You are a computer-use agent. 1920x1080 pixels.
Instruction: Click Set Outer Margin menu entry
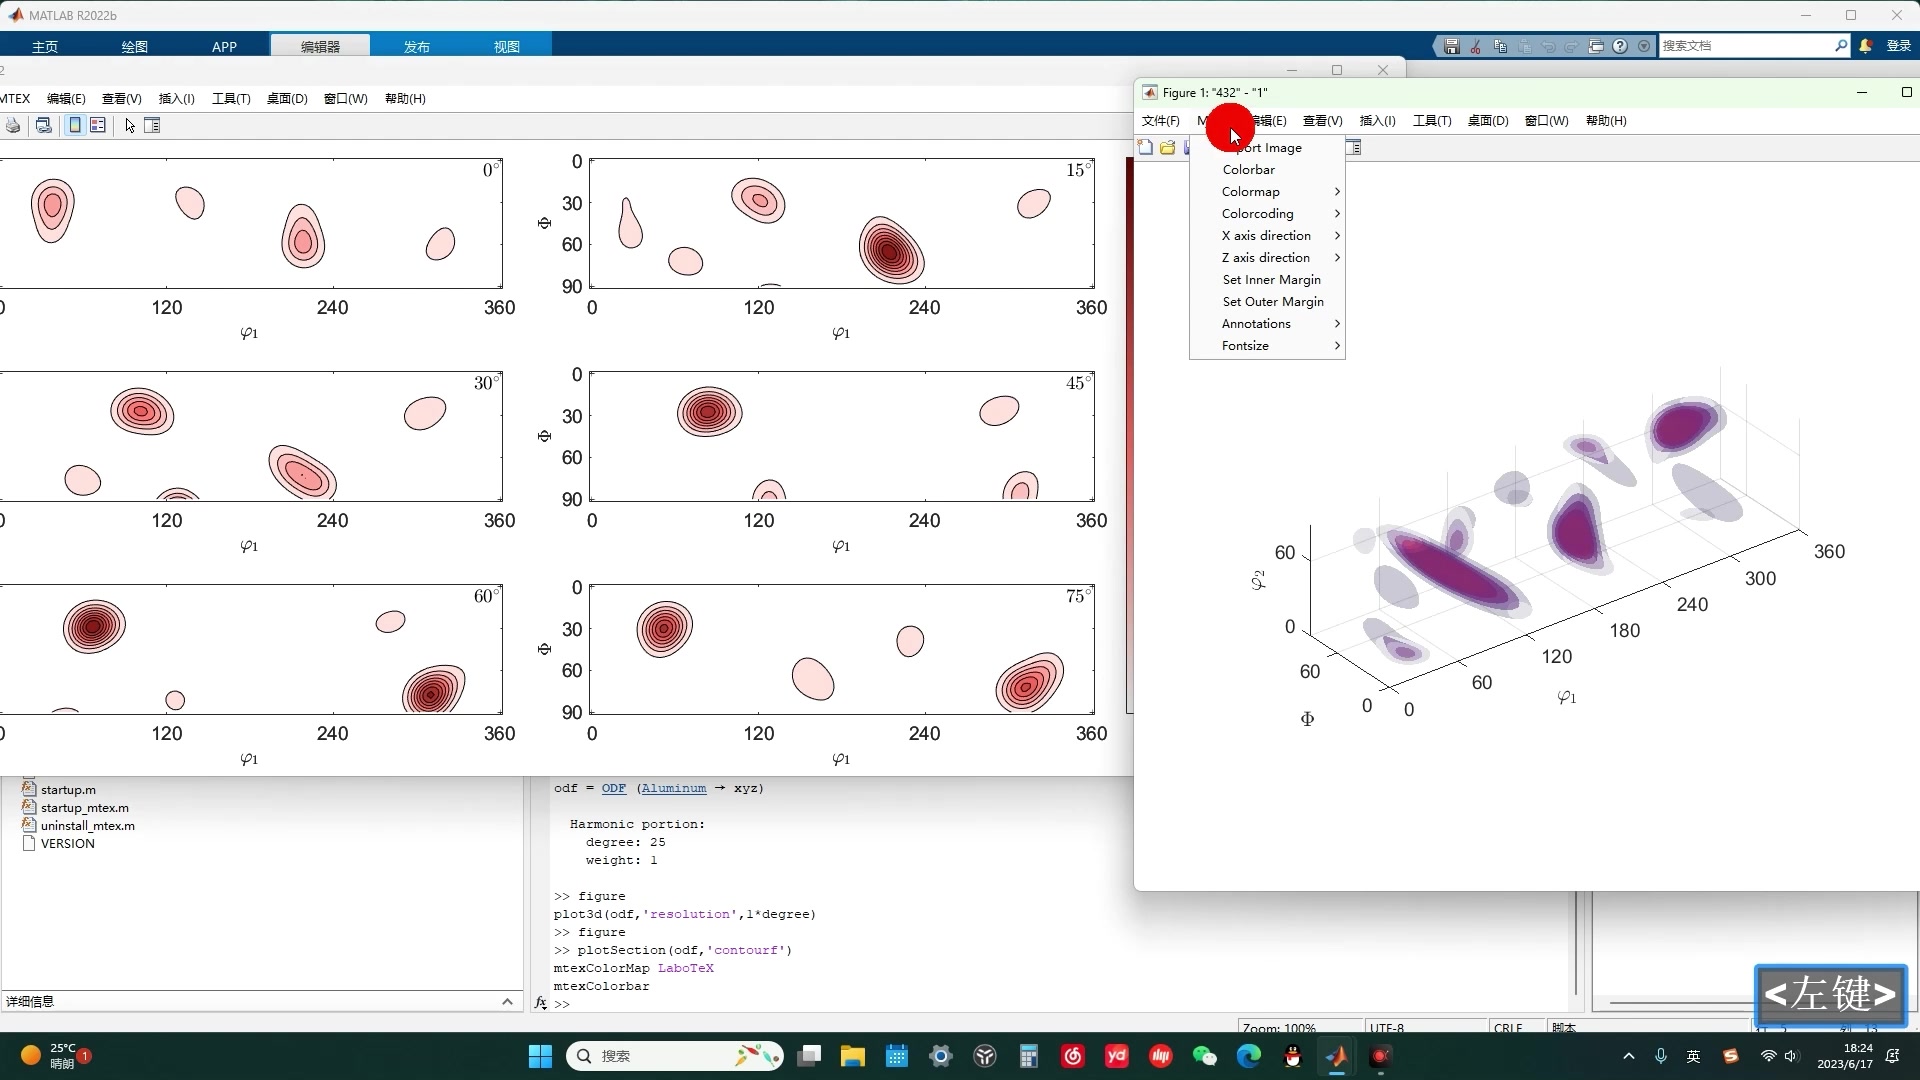pyautogui.click(x=1273, y=302)
